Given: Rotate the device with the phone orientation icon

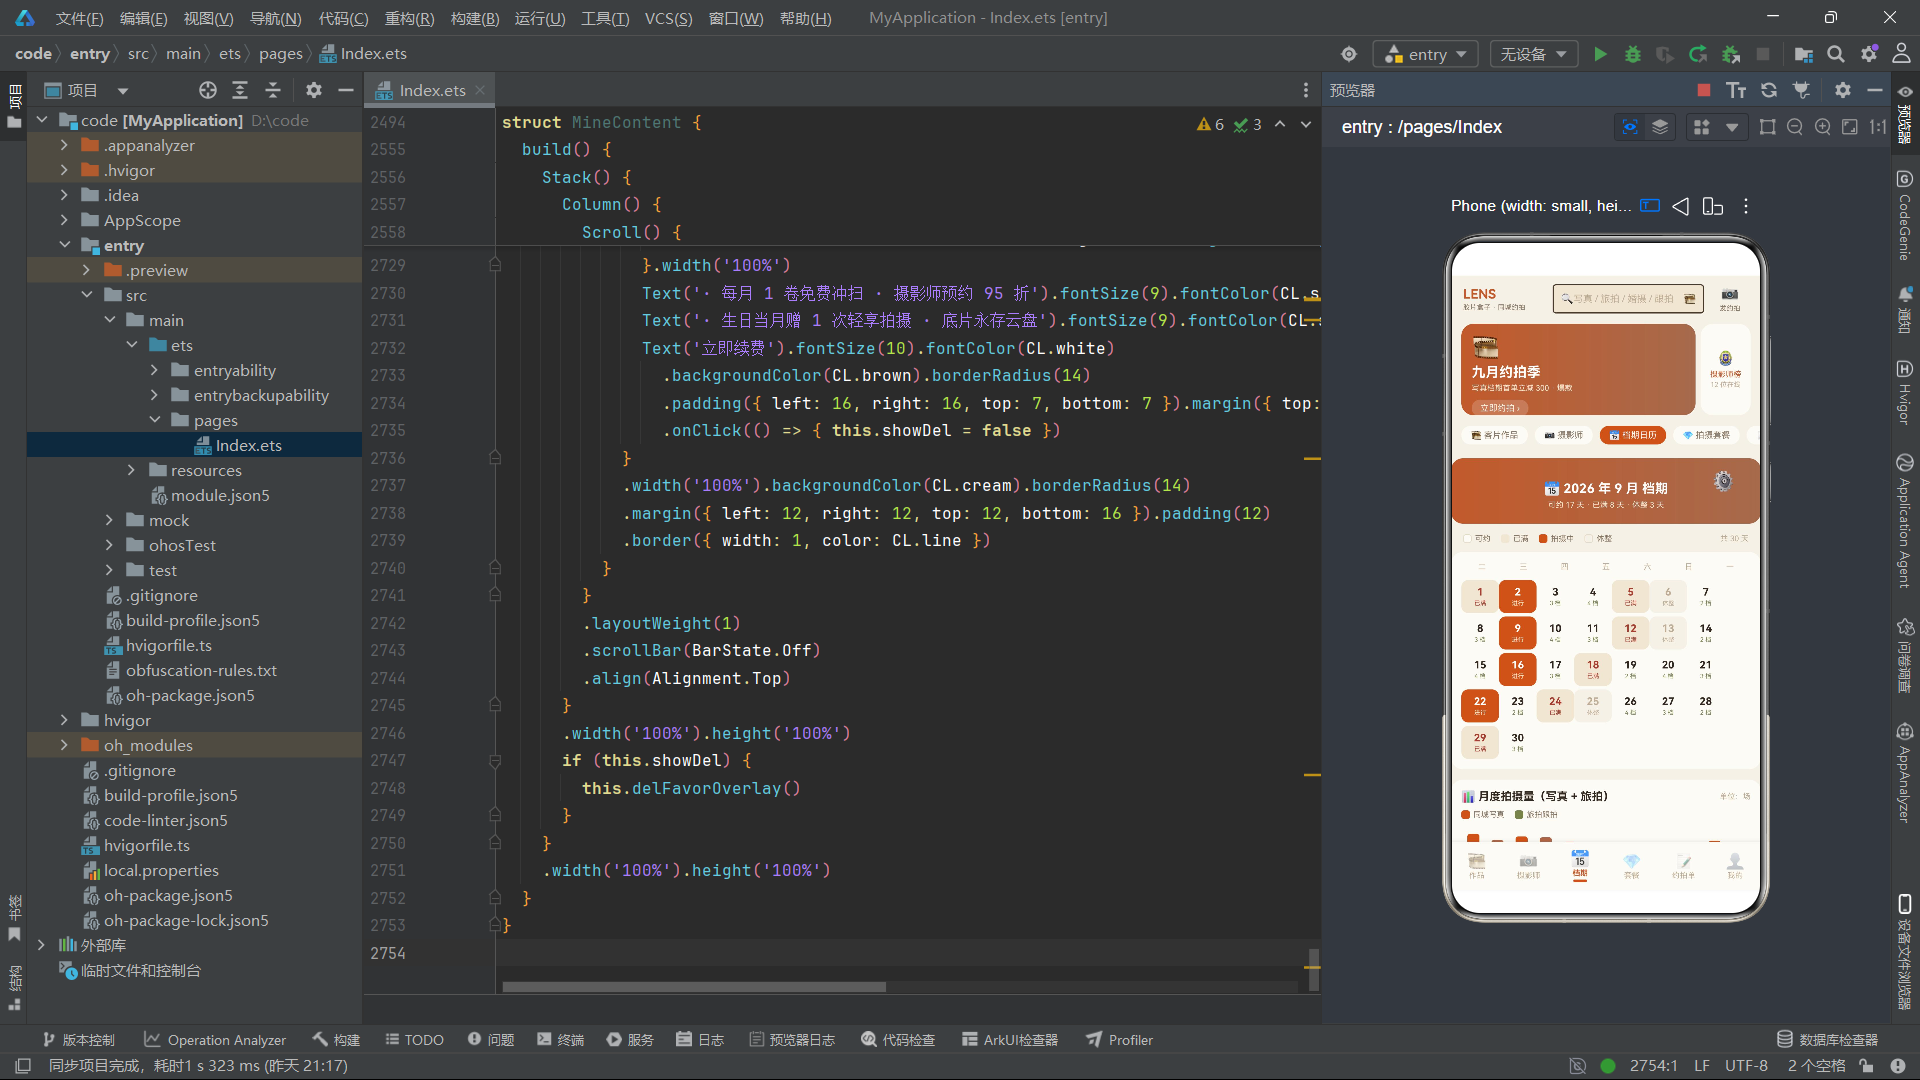Looking at the screenshot, I should (x=1713, y=206).
